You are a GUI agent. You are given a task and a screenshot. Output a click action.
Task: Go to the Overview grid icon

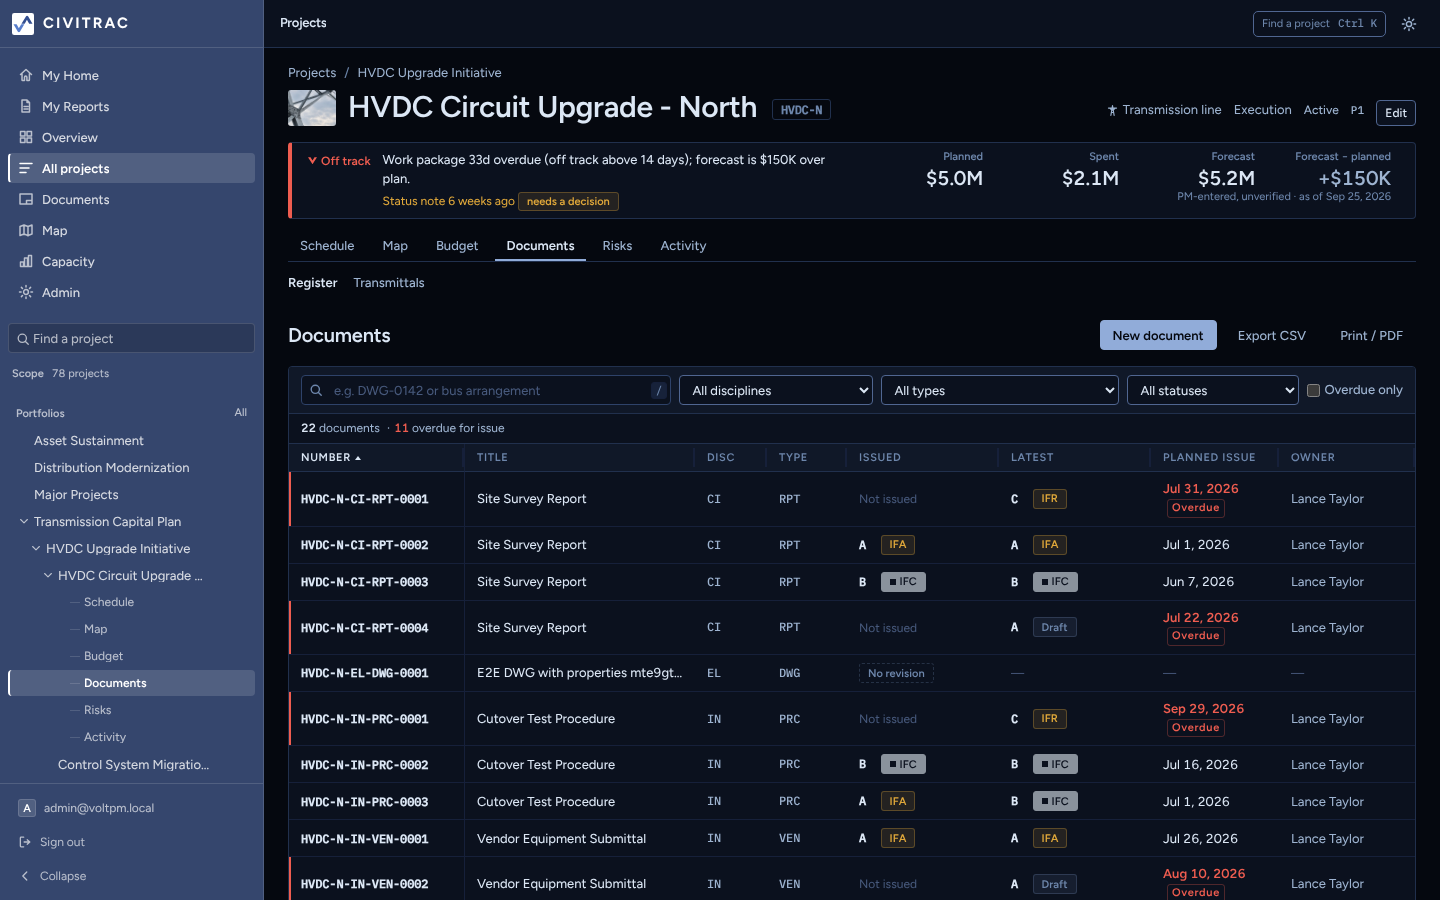tap(26, 137)
